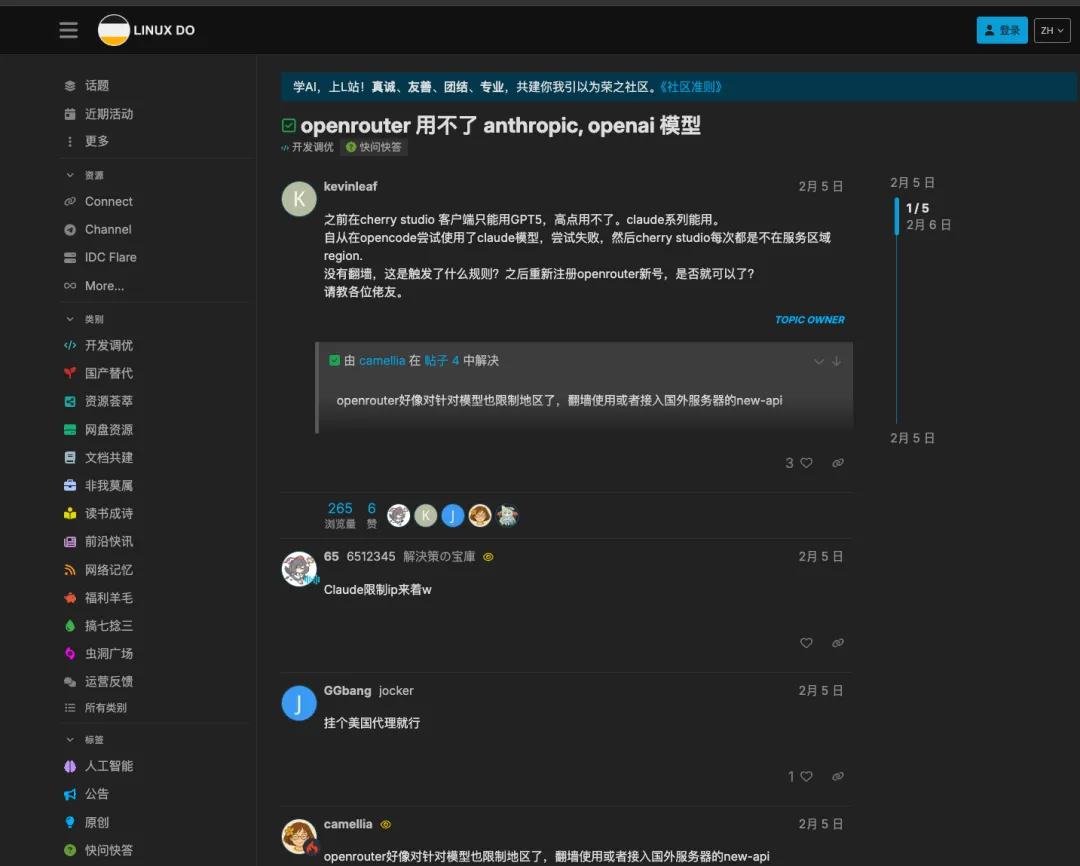Viewport: 1080px width, 866px height.
Task: Open the 资源荟萃 category
Action: coord(108,401)
